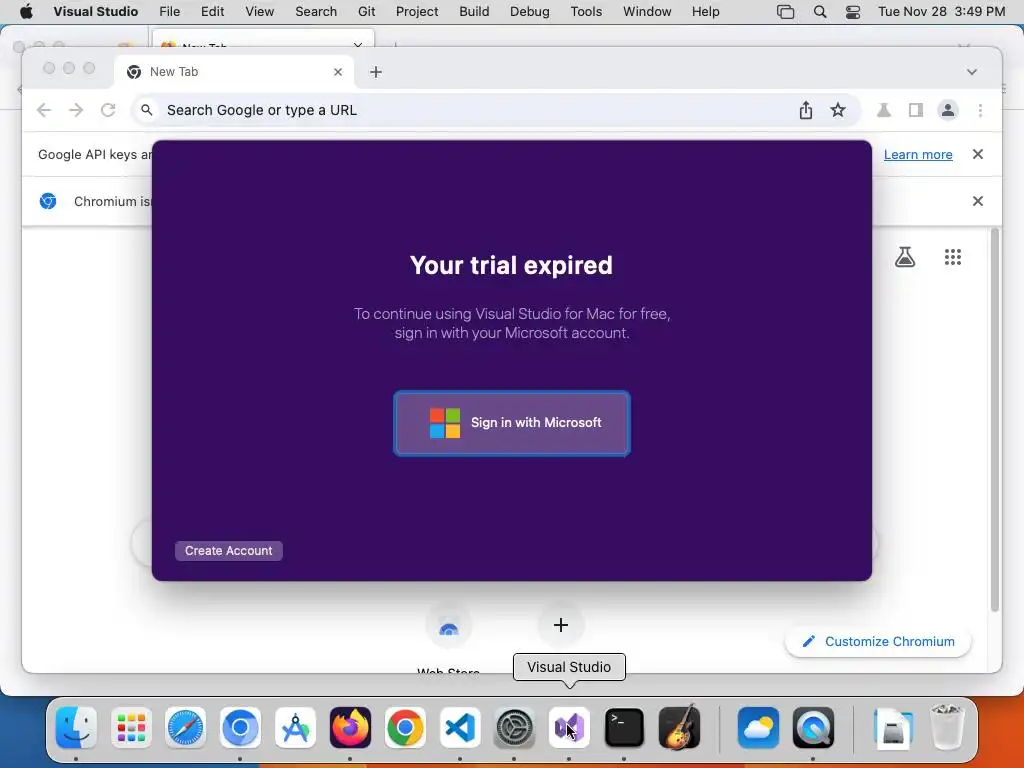1024x768 pixels.
Task: Open the Apple menu
Action: coord(26,12)
